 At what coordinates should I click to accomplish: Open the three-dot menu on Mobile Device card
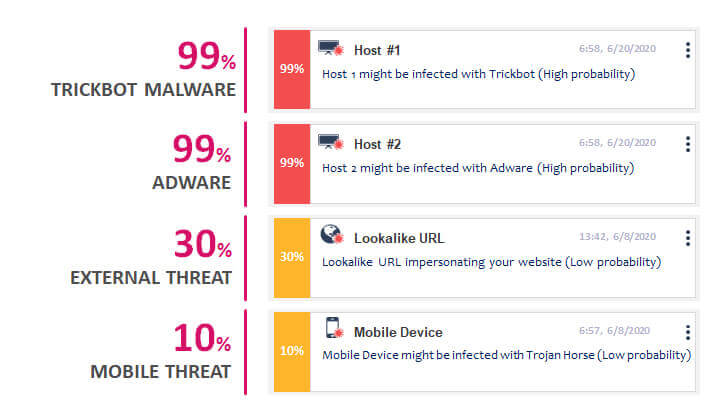pyautogui.click(x=688, y=332)
